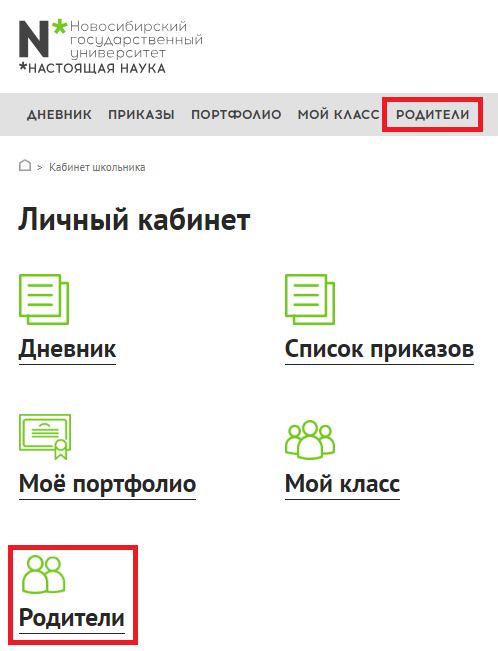The height and width of the screenshot is (651, 498).
Task: Open МОЙ КЛАСС menu item
Action: [339, 115]
